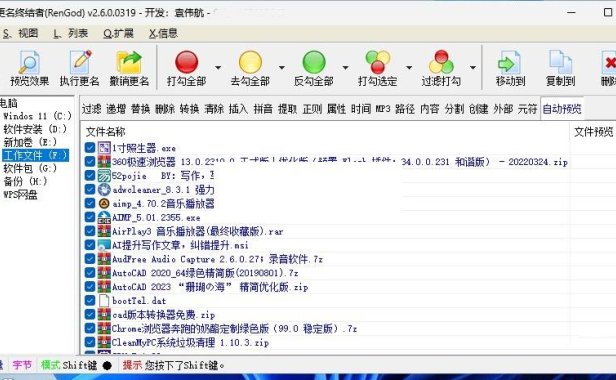Open dropdown arrow next to 打勾全部
Viewport: 616px width, 380px height.
point(218,68)
